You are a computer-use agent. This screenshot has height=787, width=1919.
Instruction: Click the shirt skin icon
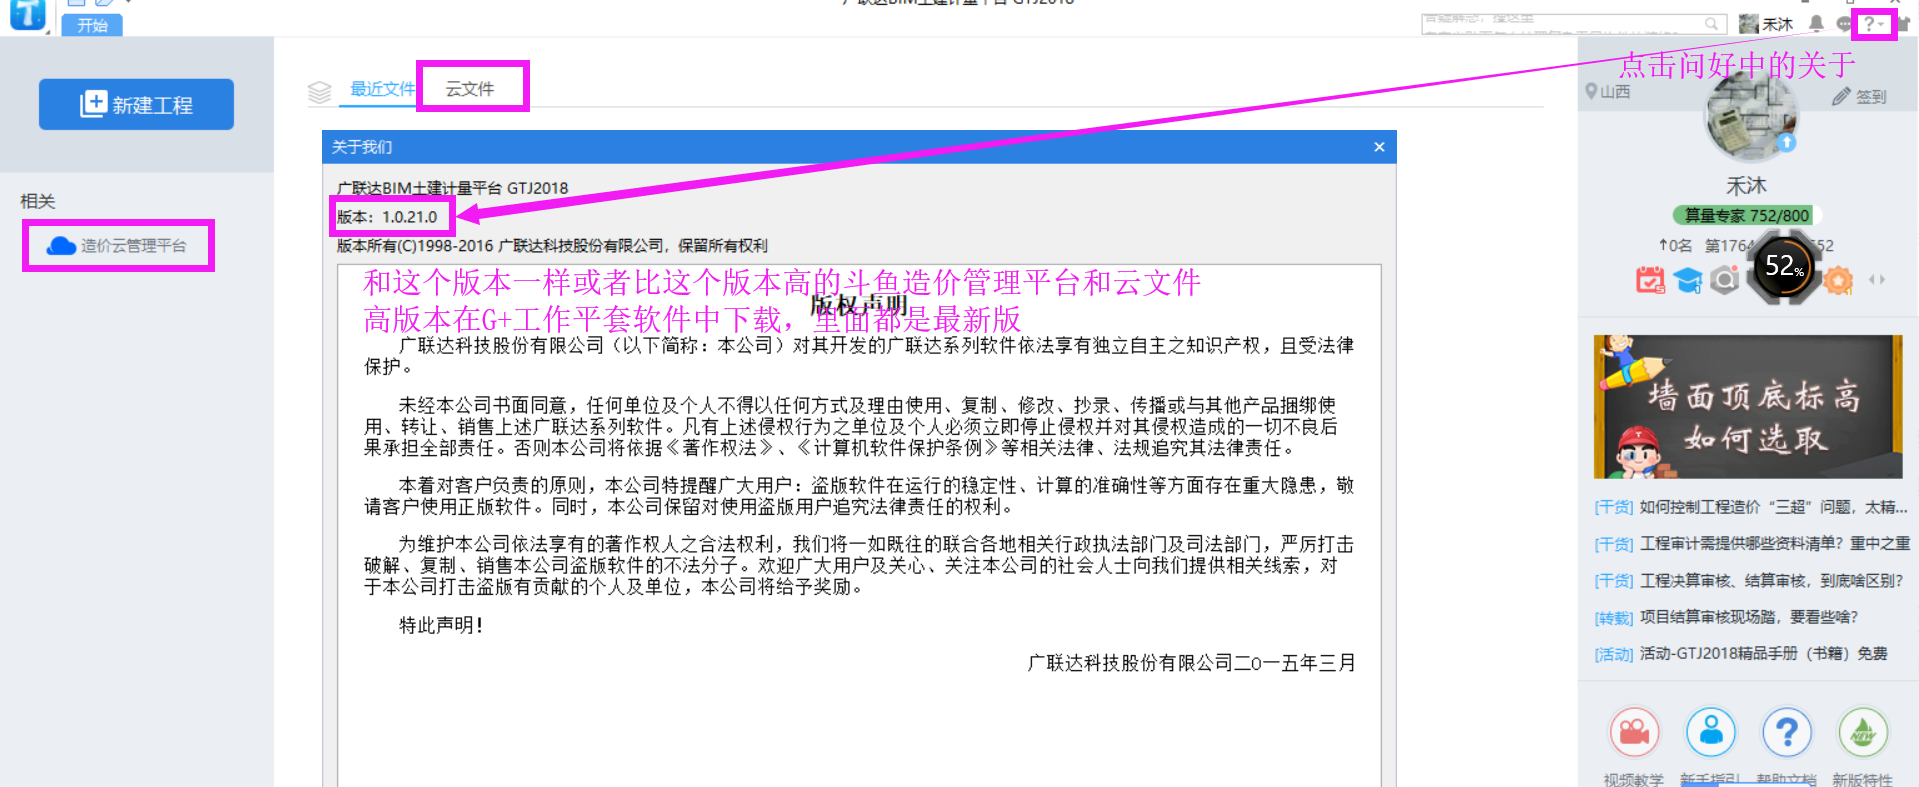[1902, 24]
